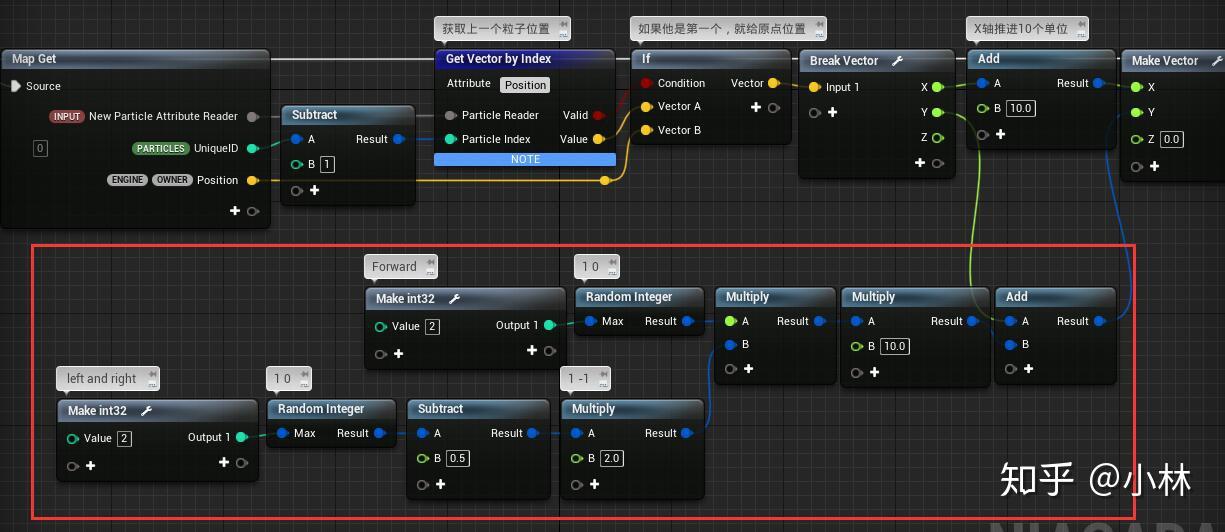Add an input pin under Input 1 on Break Vector
The height and width of the screenshot is (532, 1225).
point(832,112)
